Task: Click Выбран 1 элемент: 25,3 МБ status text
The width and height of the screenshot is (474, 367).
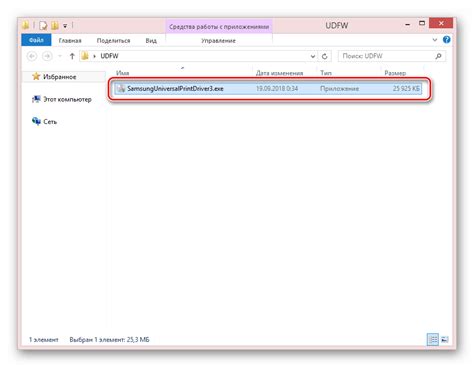Action: coord(109,340)
